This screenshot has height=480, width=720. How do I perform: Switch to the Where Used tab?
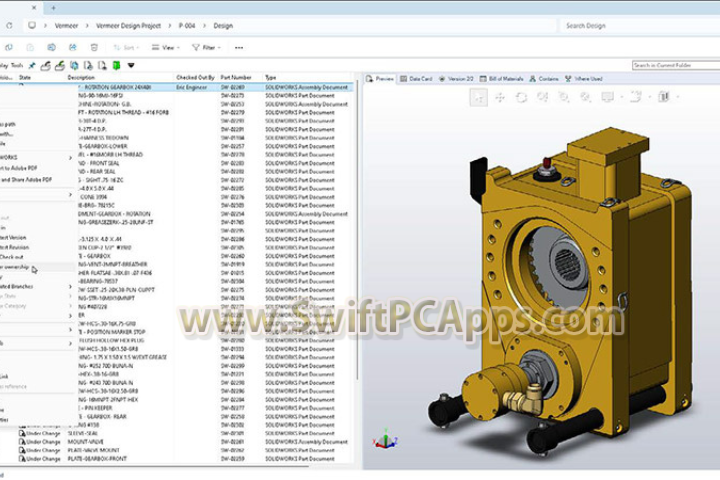tap(584, 79)
